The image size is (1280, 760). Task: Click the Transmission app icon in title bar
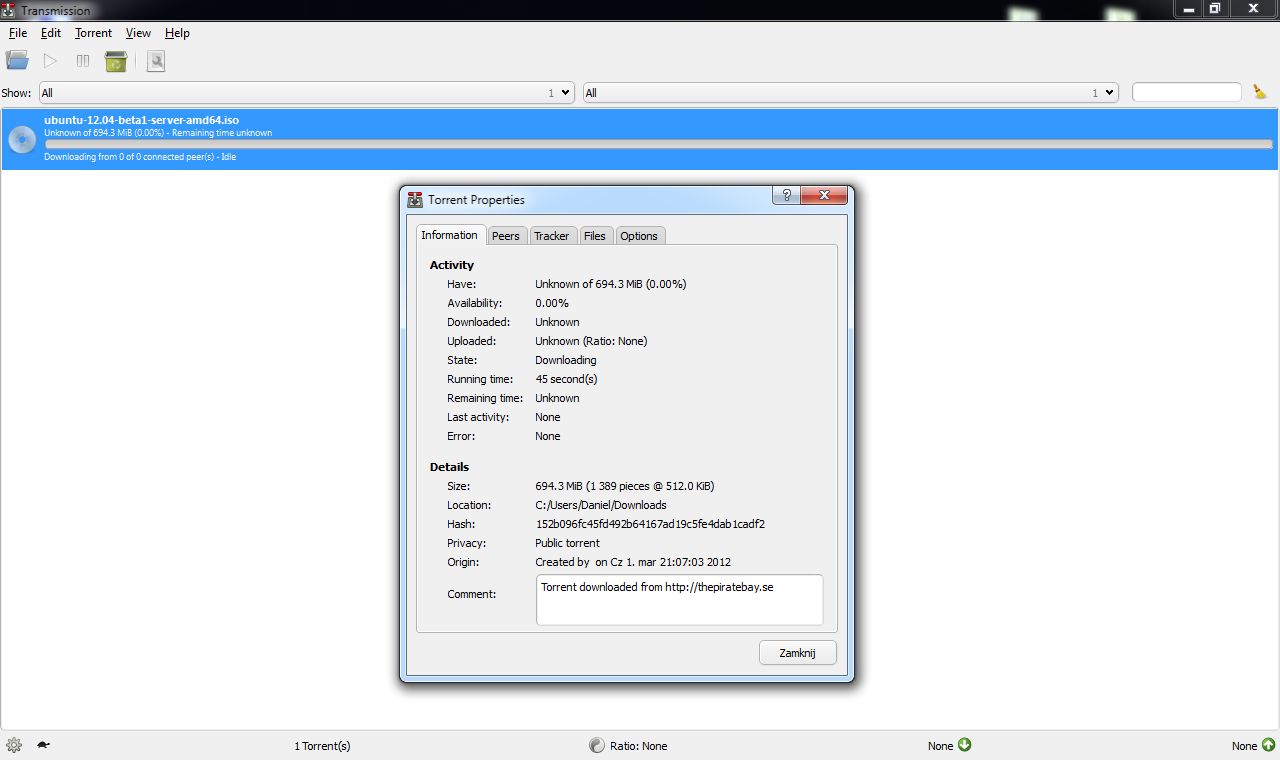(x=10, y=10)
